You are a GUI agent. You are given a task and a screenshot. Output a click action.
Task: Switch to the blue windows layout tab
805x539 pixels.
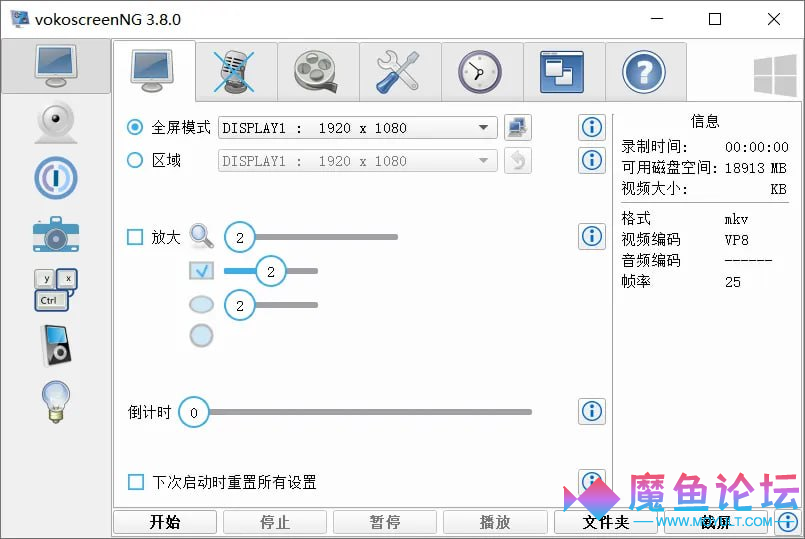tap(563, 71)
